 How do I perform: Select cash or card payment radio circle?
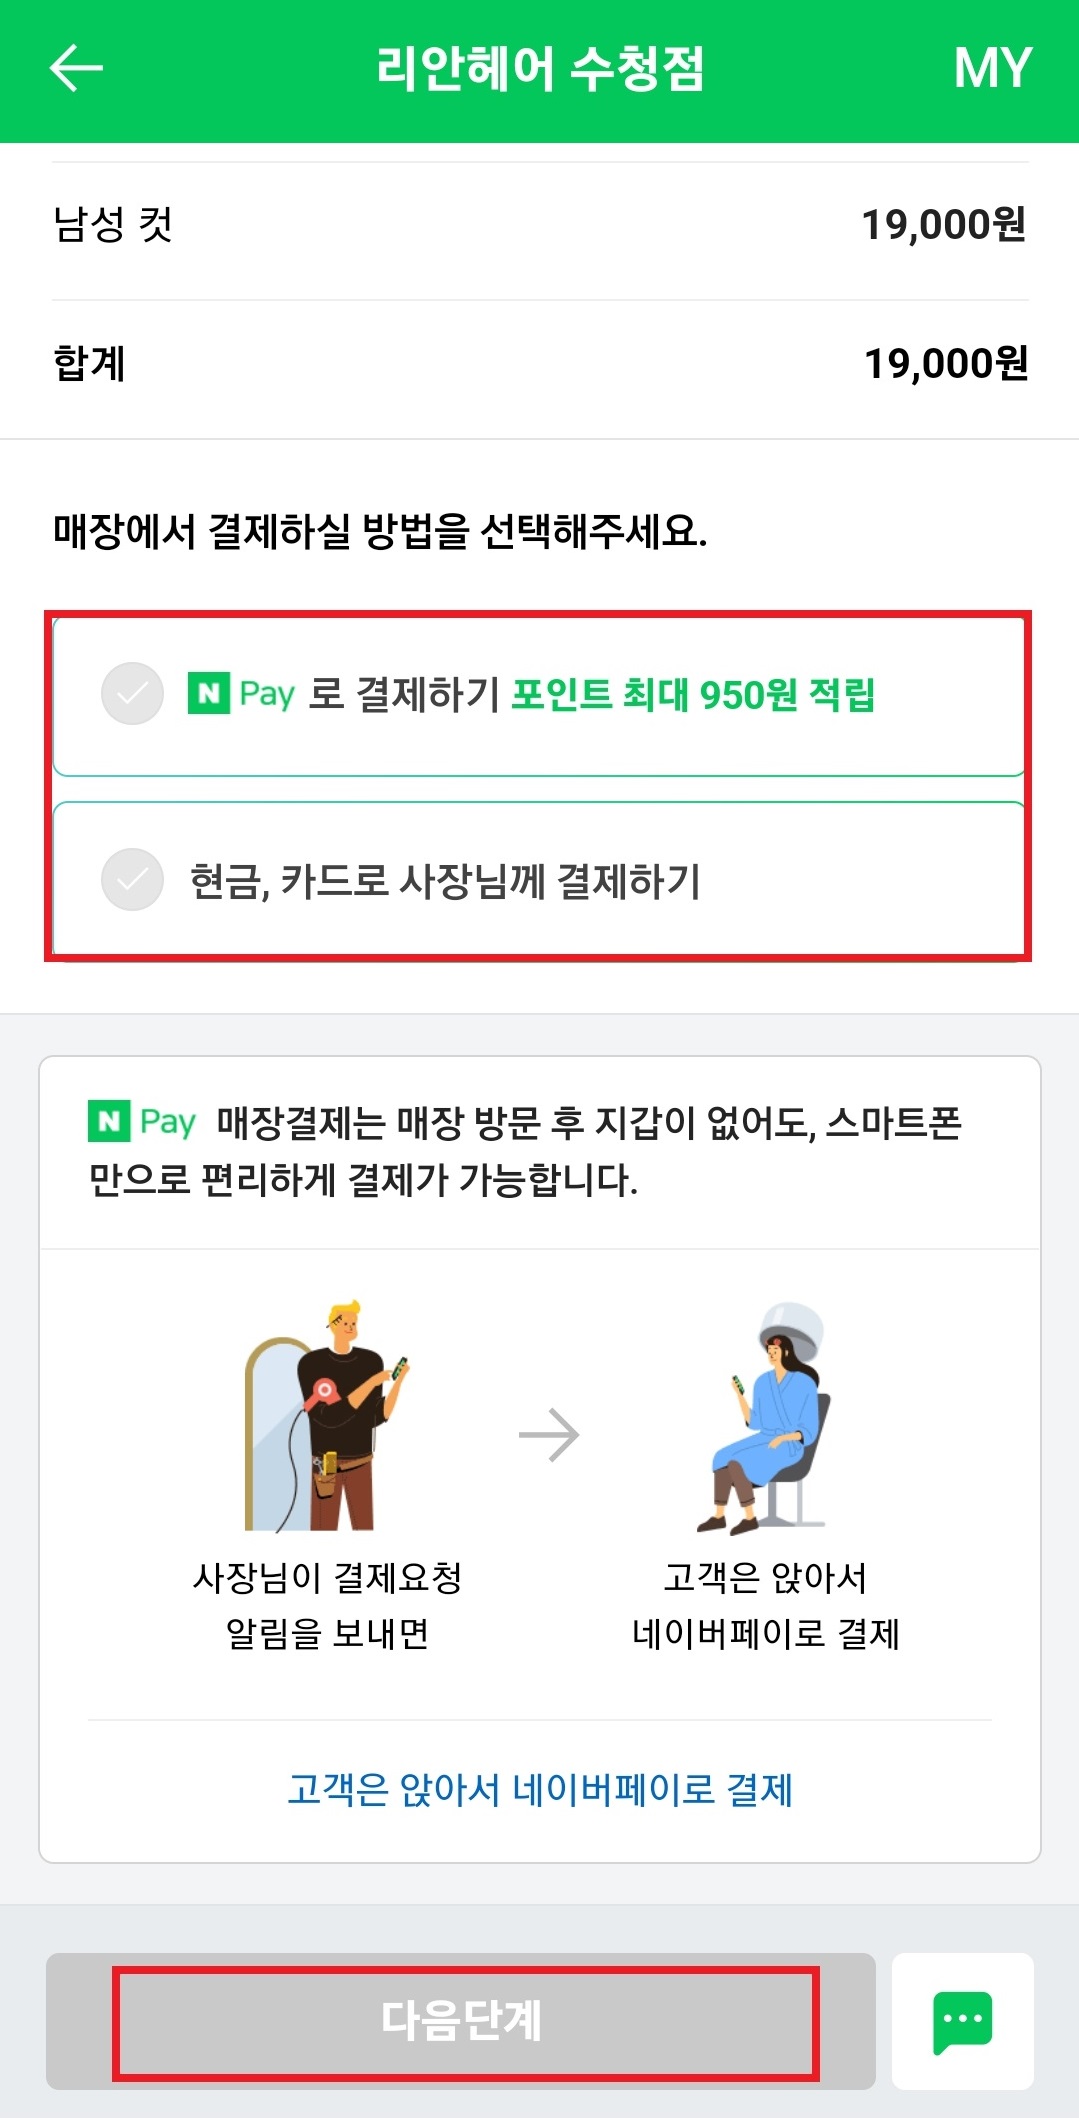coord(132,879)
